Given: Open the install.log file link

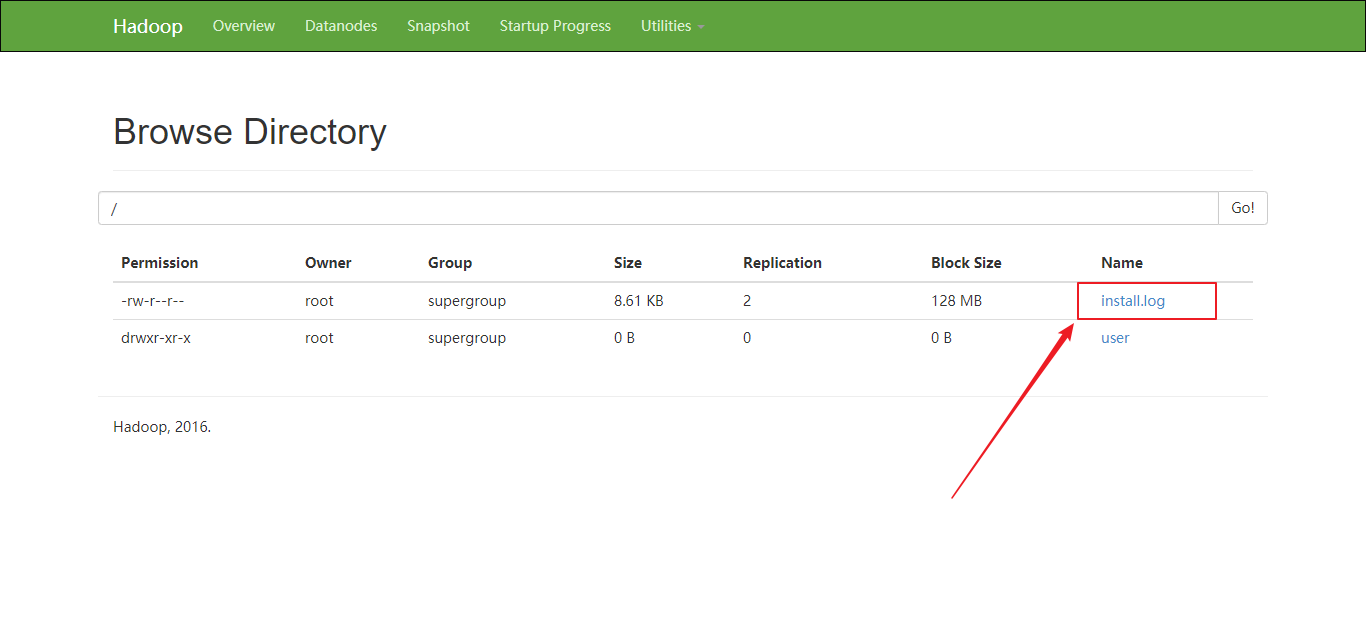Looking at the screenshot, I should 1133,300.
